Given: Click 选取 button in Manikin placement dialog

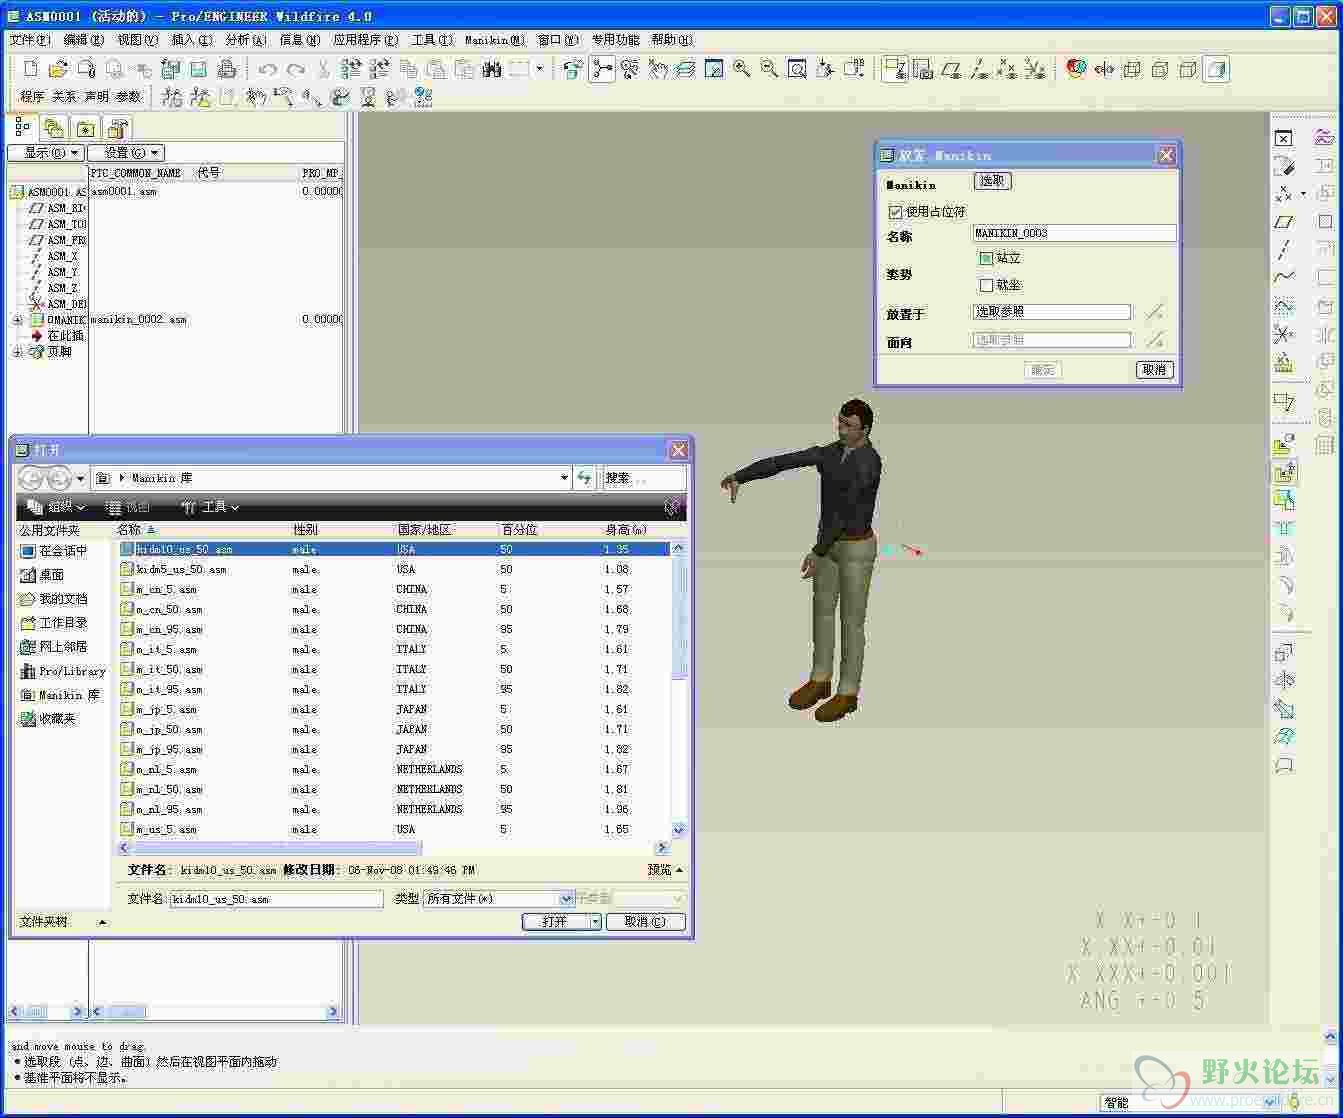Looking at the screenshot, I should [992, 181].
